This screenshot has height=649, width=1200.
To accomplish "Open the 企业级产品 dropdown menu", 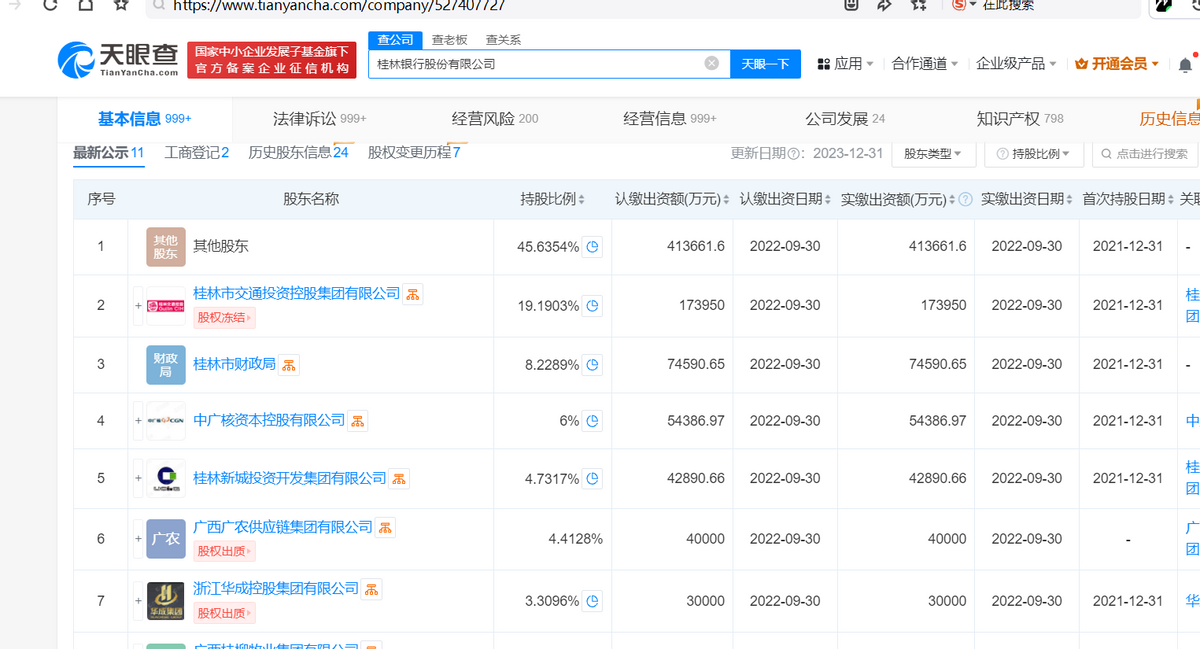I will (1016, 63).
